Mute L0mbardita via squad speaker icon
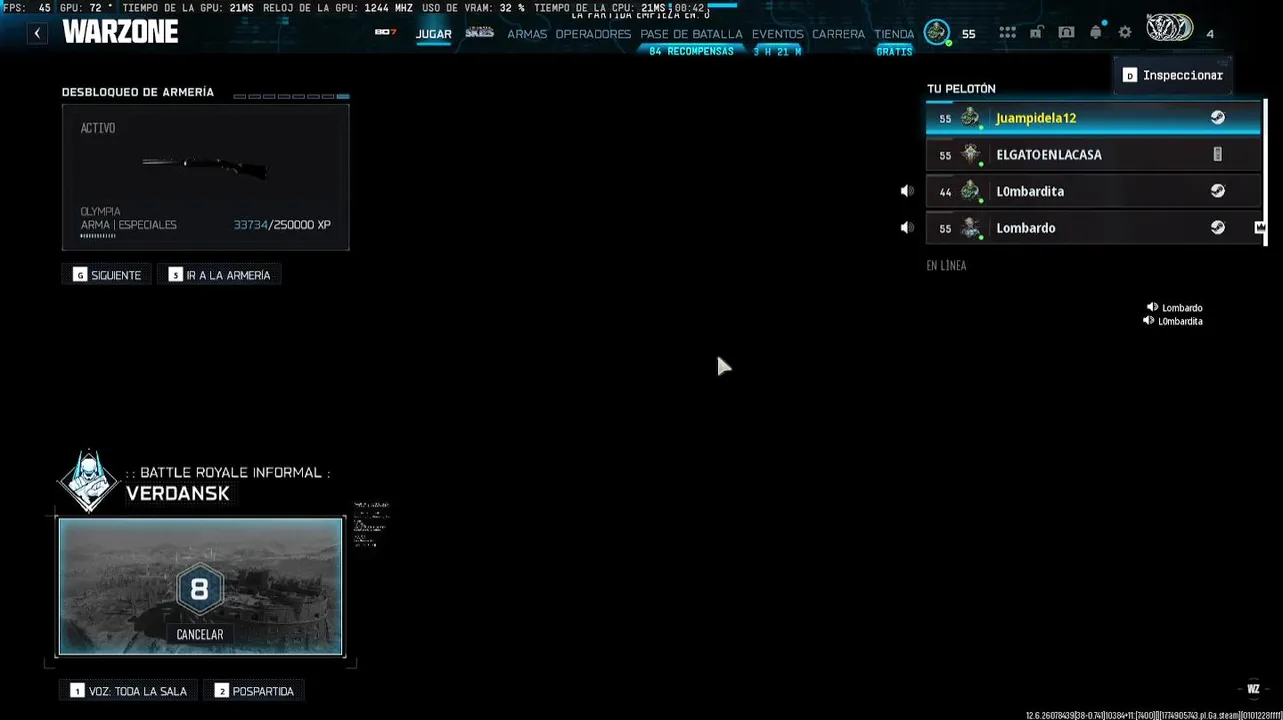Screen dimensions: 1283x720 (x=907, y=191)
